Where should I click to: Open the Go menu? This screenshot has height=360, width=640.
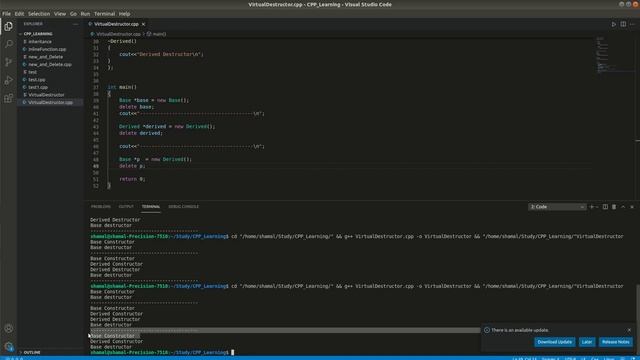tap(73, 13)
